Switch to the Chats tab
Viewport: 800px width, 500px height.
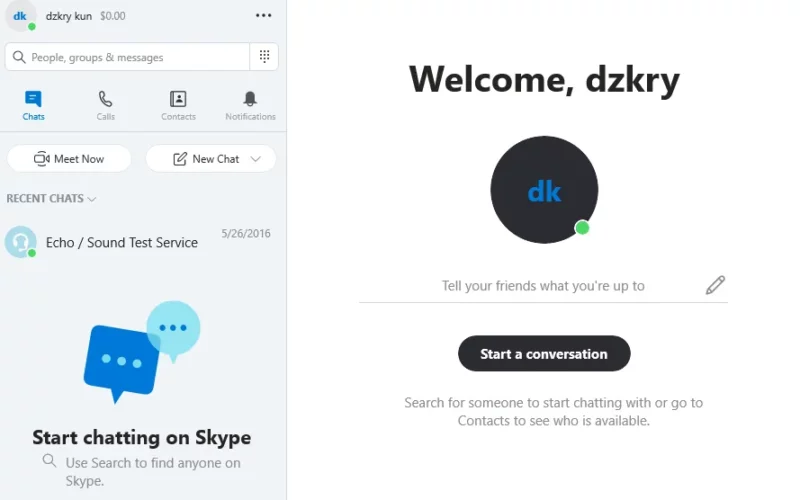tap(33, 105)
